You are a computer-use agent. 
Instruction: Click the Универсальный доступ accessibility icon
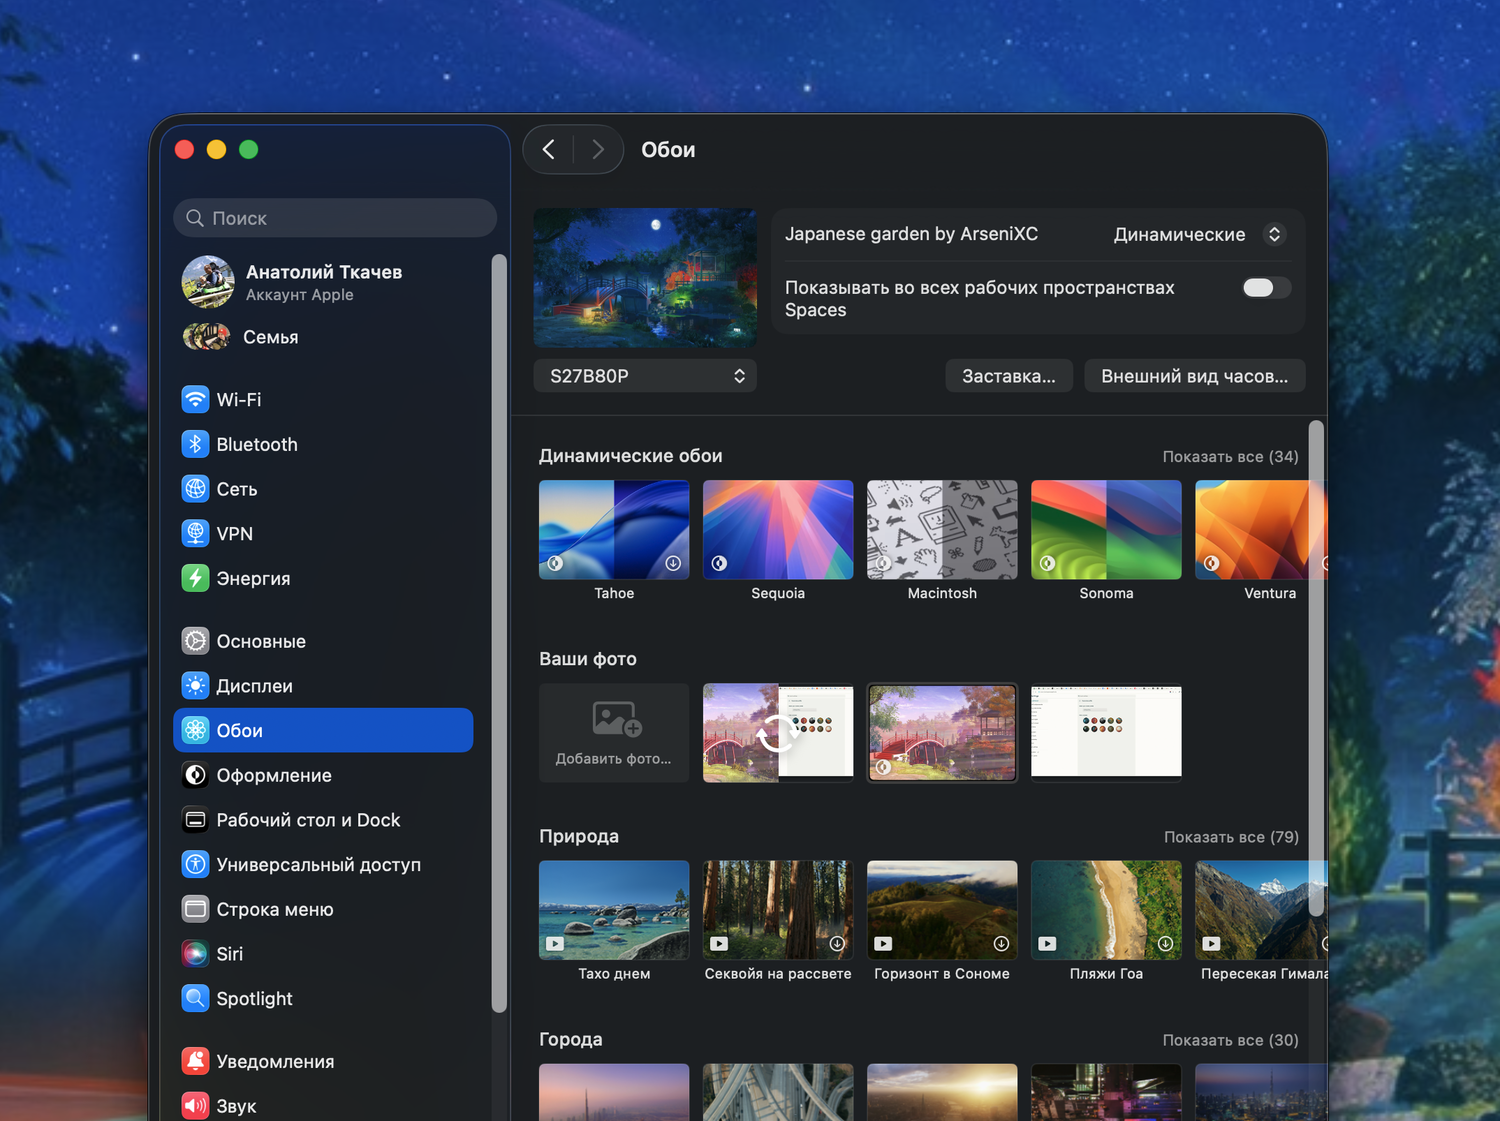[x=195, y=864]
